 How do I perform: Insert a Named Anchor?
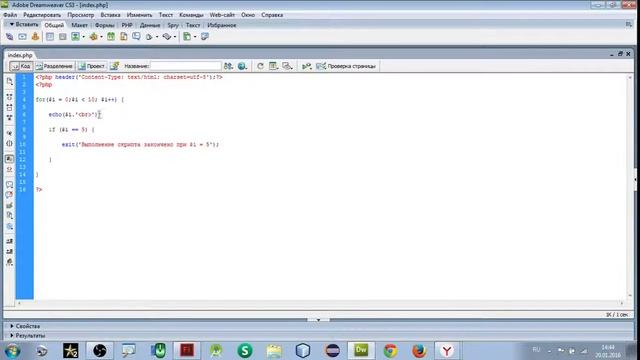[x=36, y=37]
